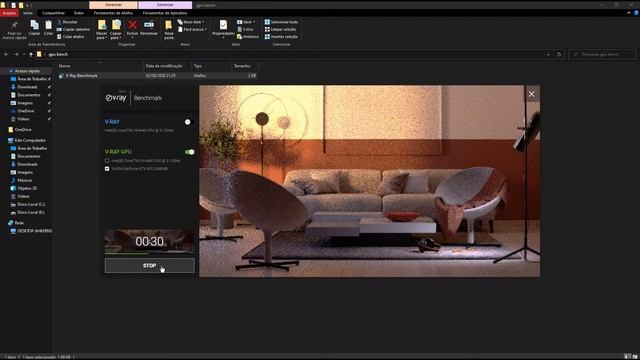Click the 00:30 timer thumbnail
Screen dimensions: 640x360
[149, 241]
